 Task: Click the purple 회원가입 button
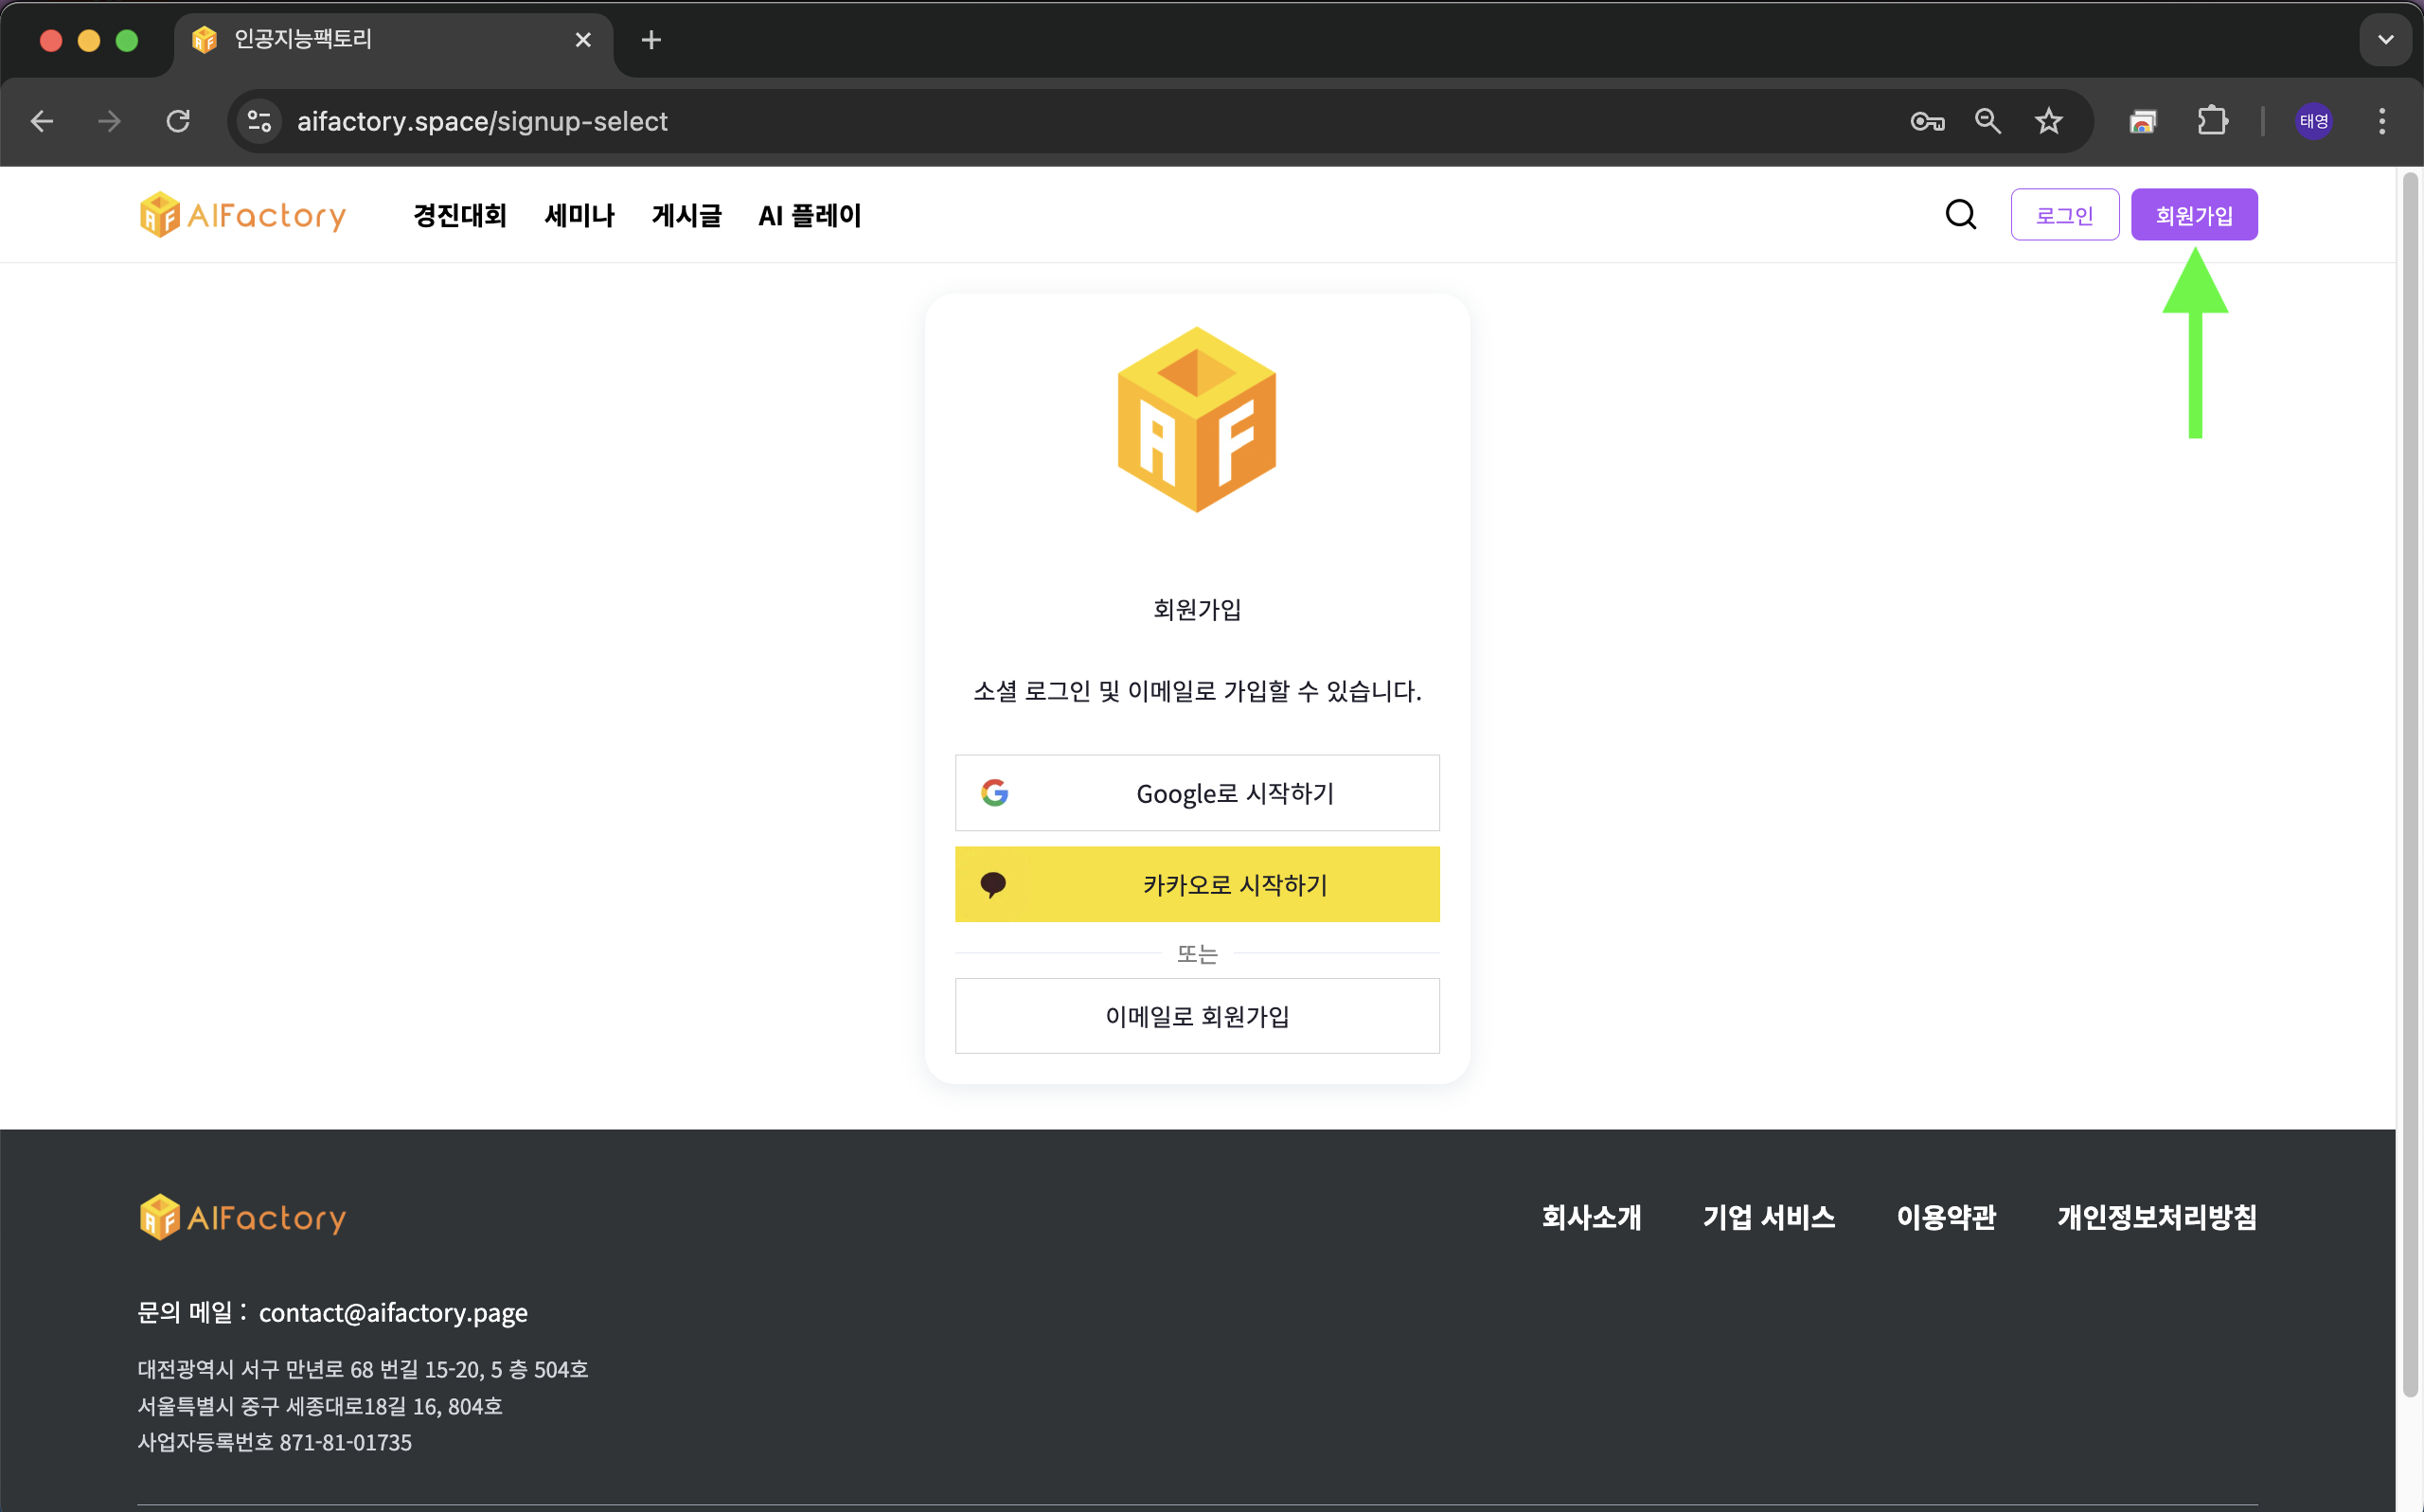click(x=2194, y=214)
